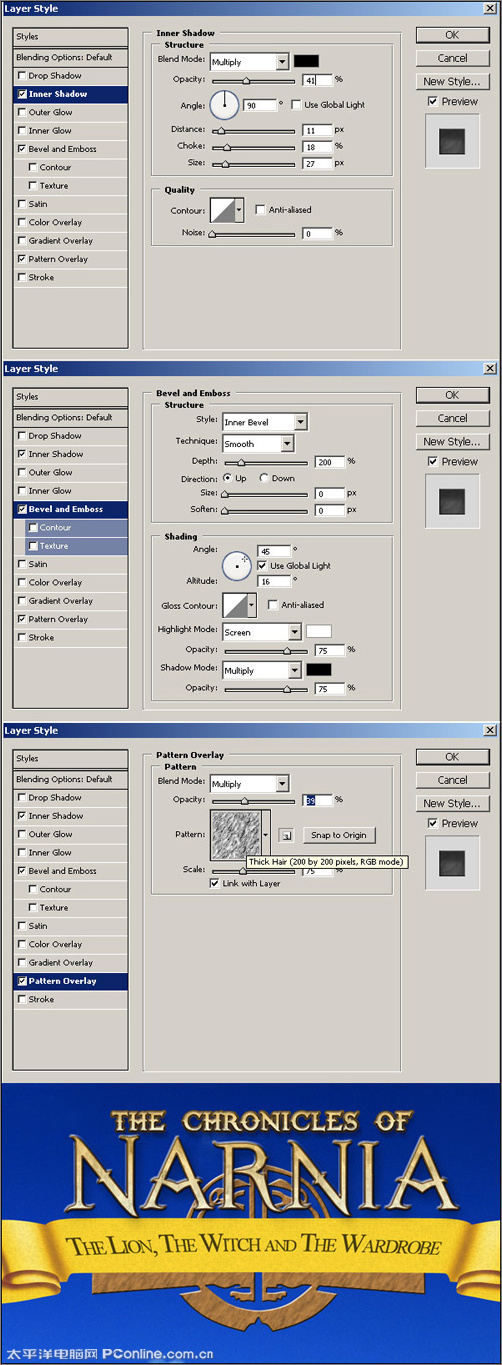Select Gradient Overlay in the Bevel and Emboss dialog list
502x1365 pixels.
click(x=71, y=601)
